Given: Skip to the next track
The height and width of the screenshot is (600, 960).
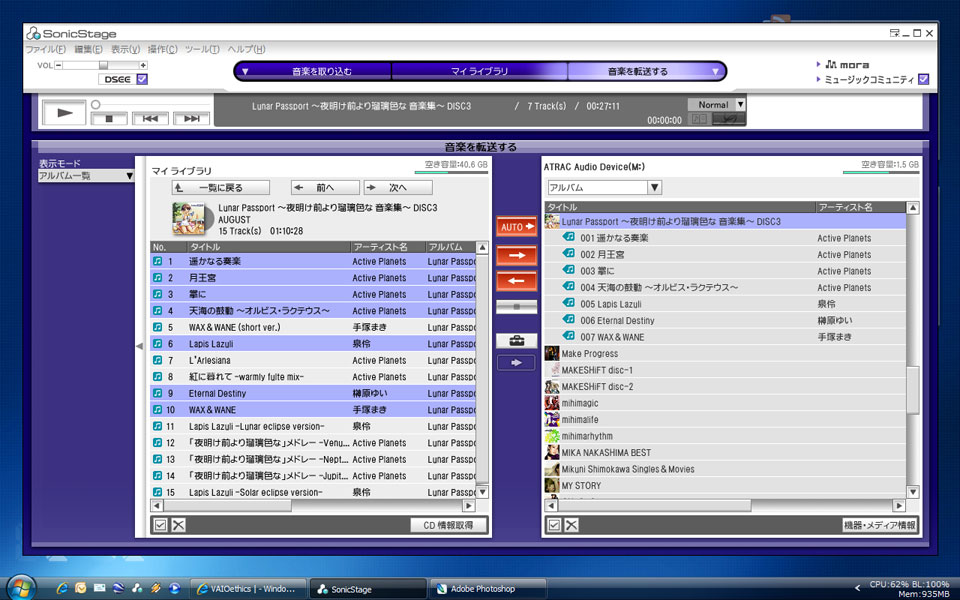Looking at the screenshot, I should (192, 119).
